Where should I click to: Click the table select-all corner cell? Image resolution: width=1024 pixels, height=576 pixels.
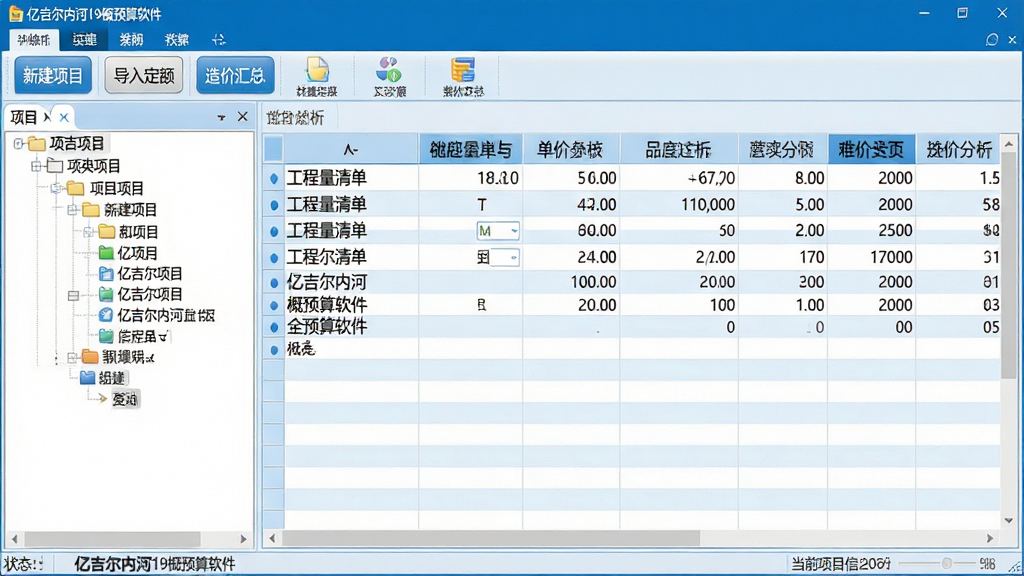coord(274,150)
